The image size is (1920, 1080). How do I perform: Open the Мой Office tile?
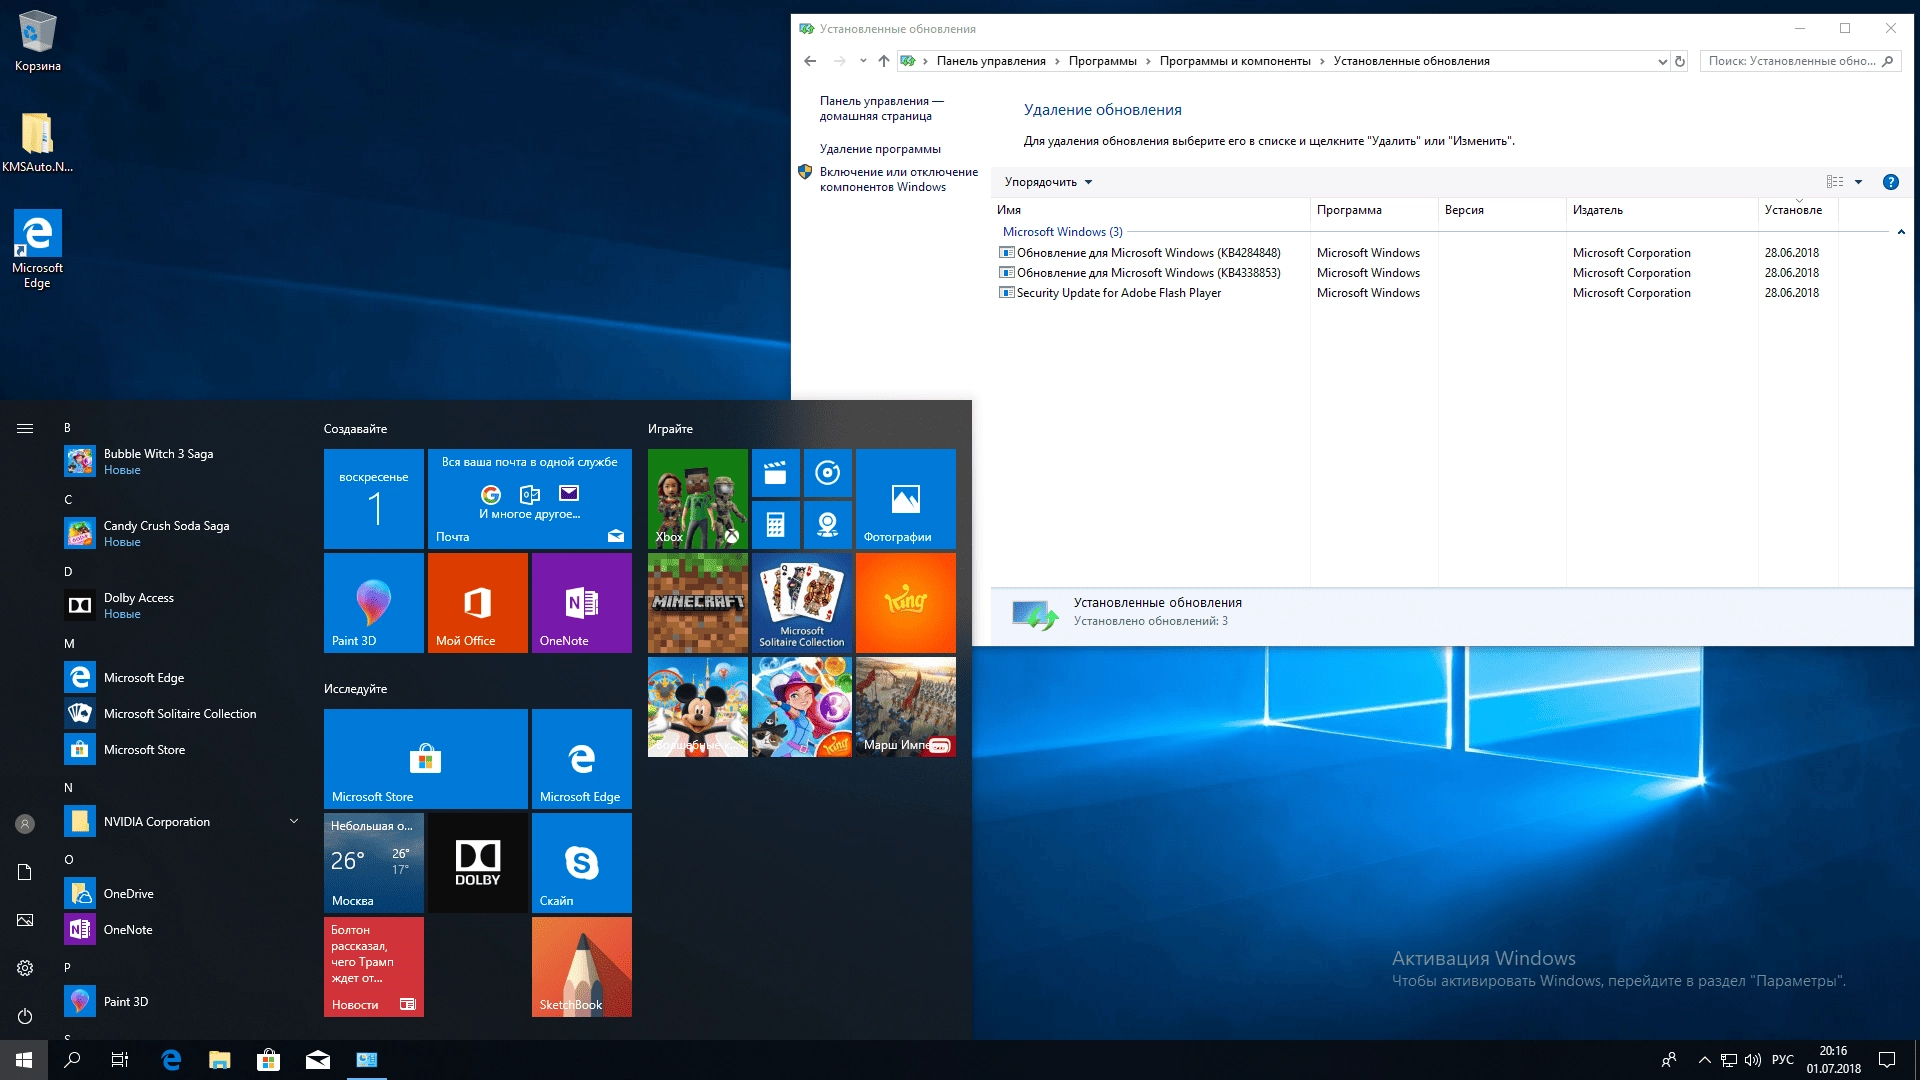tap(478, 603)
